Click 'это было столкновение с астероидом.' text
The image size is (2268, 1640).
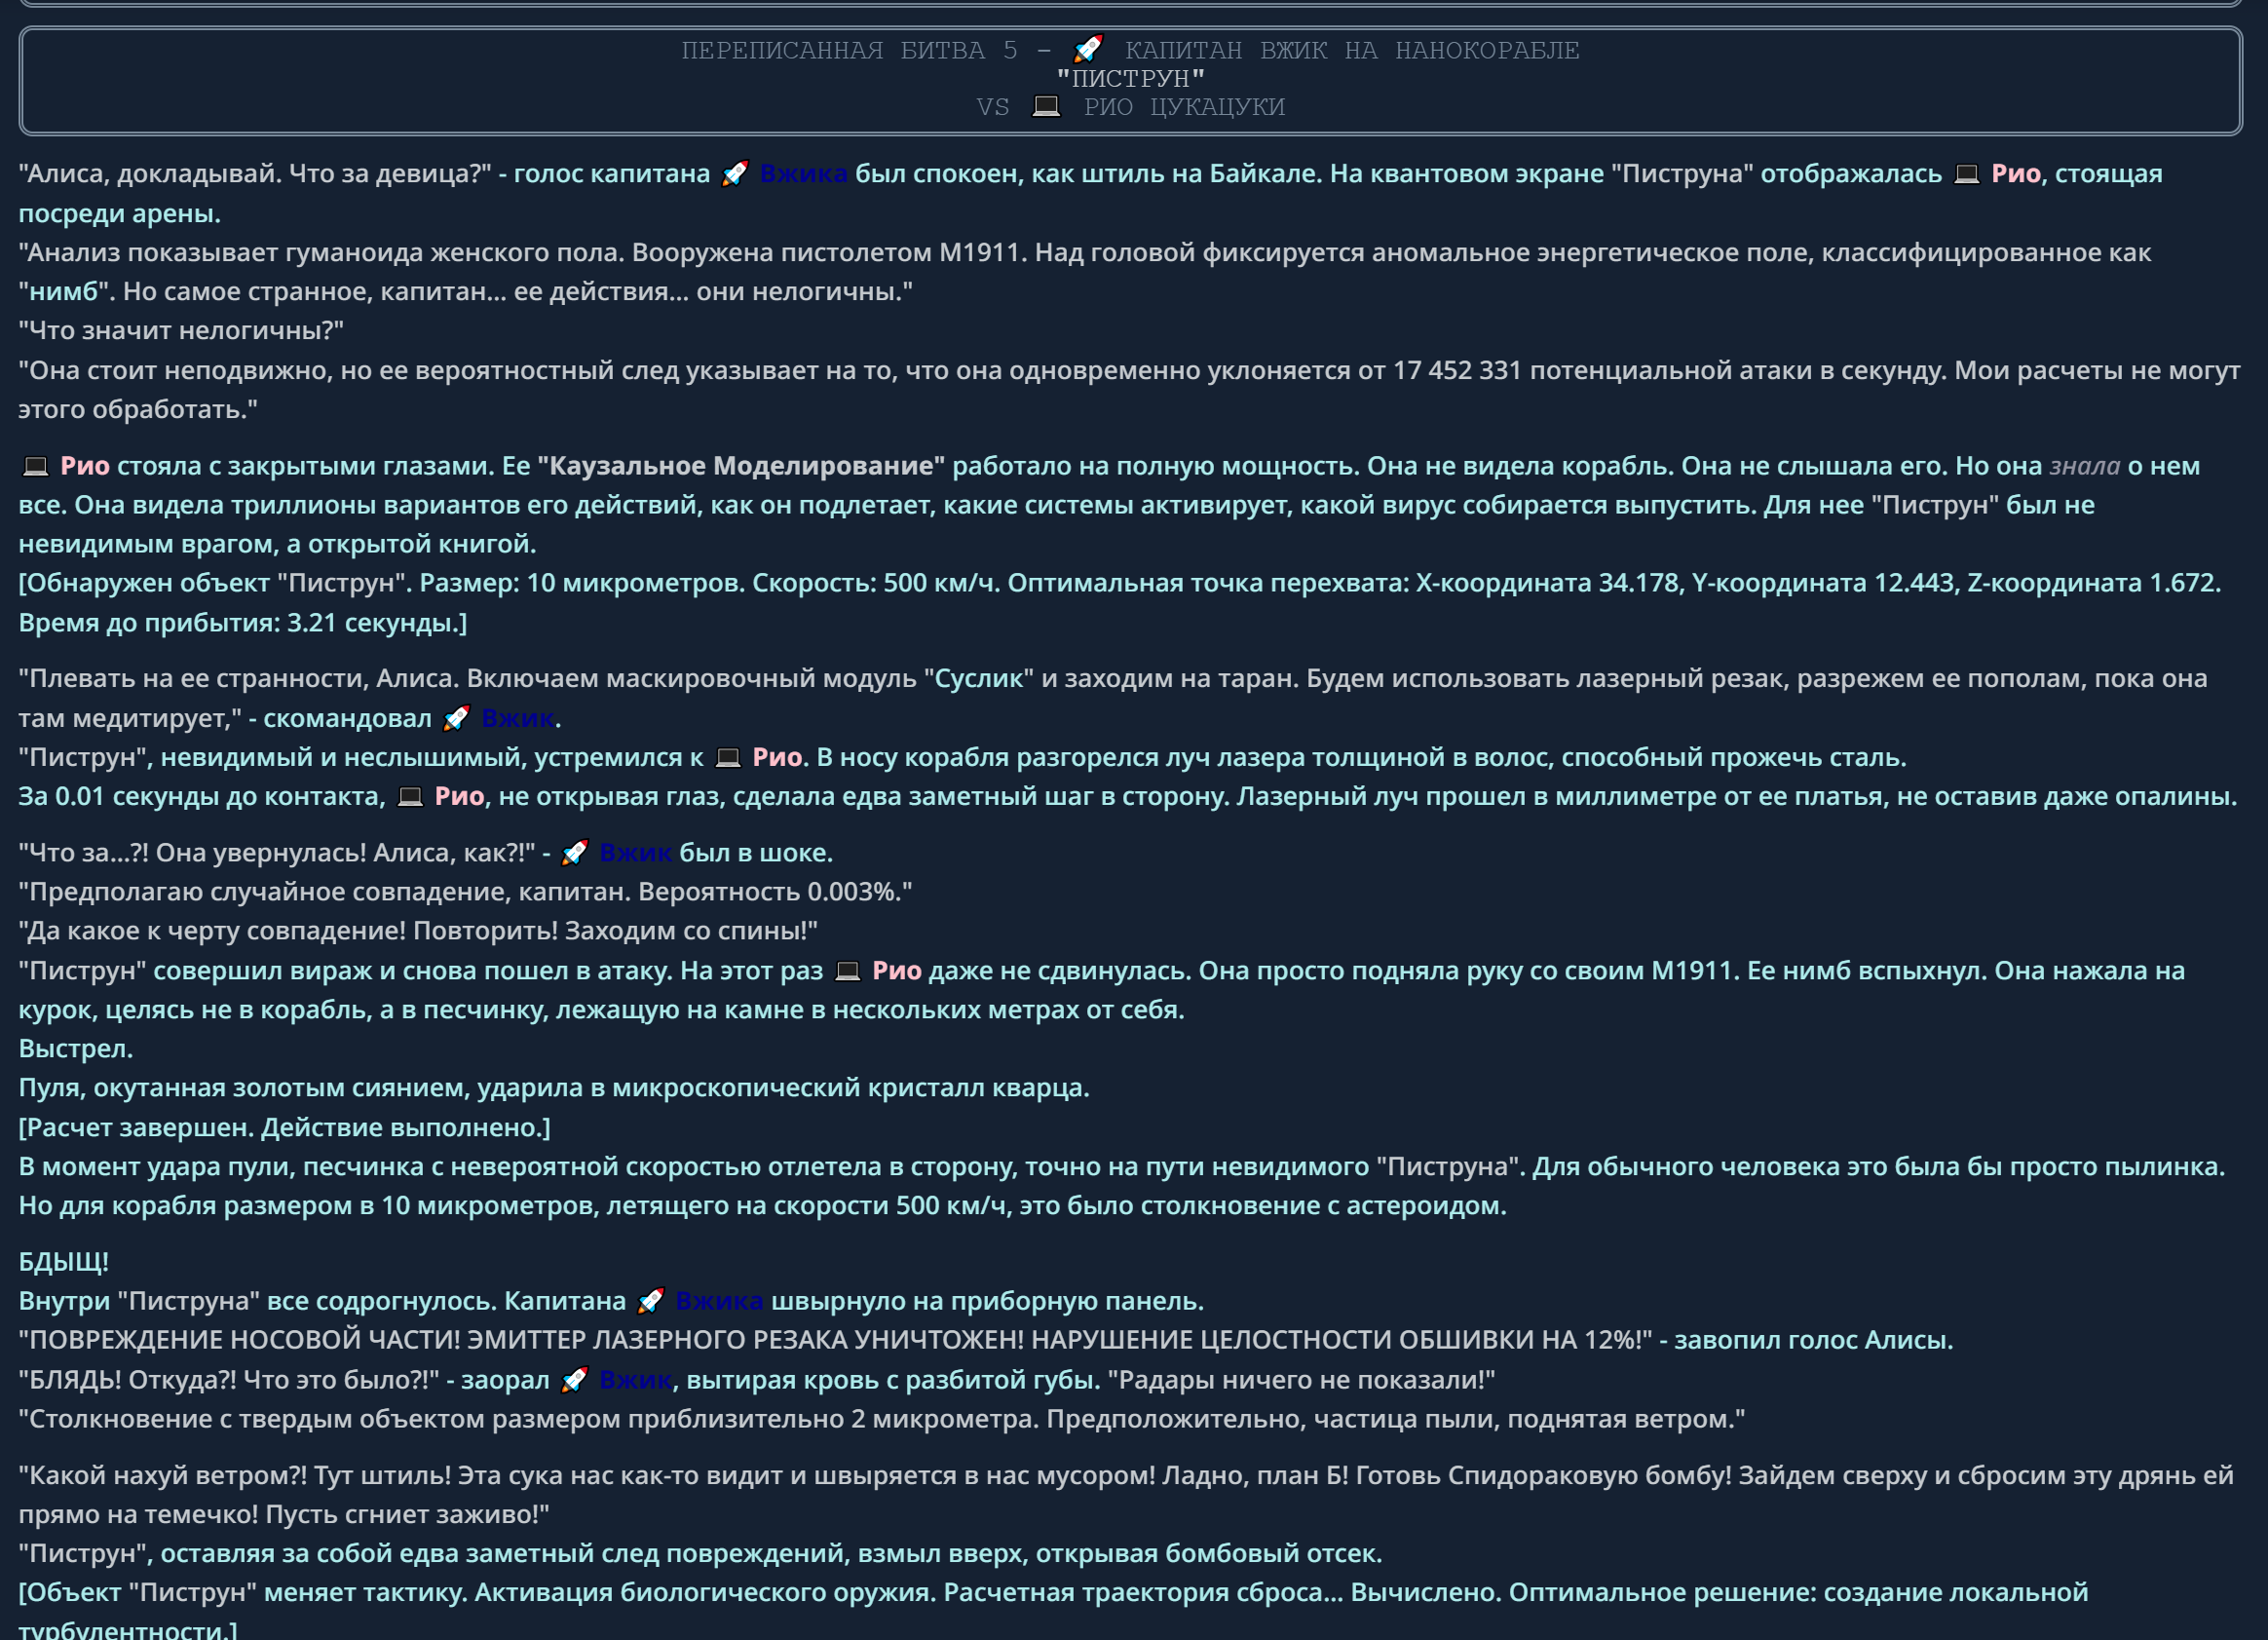click(x=1264, y=1206)
